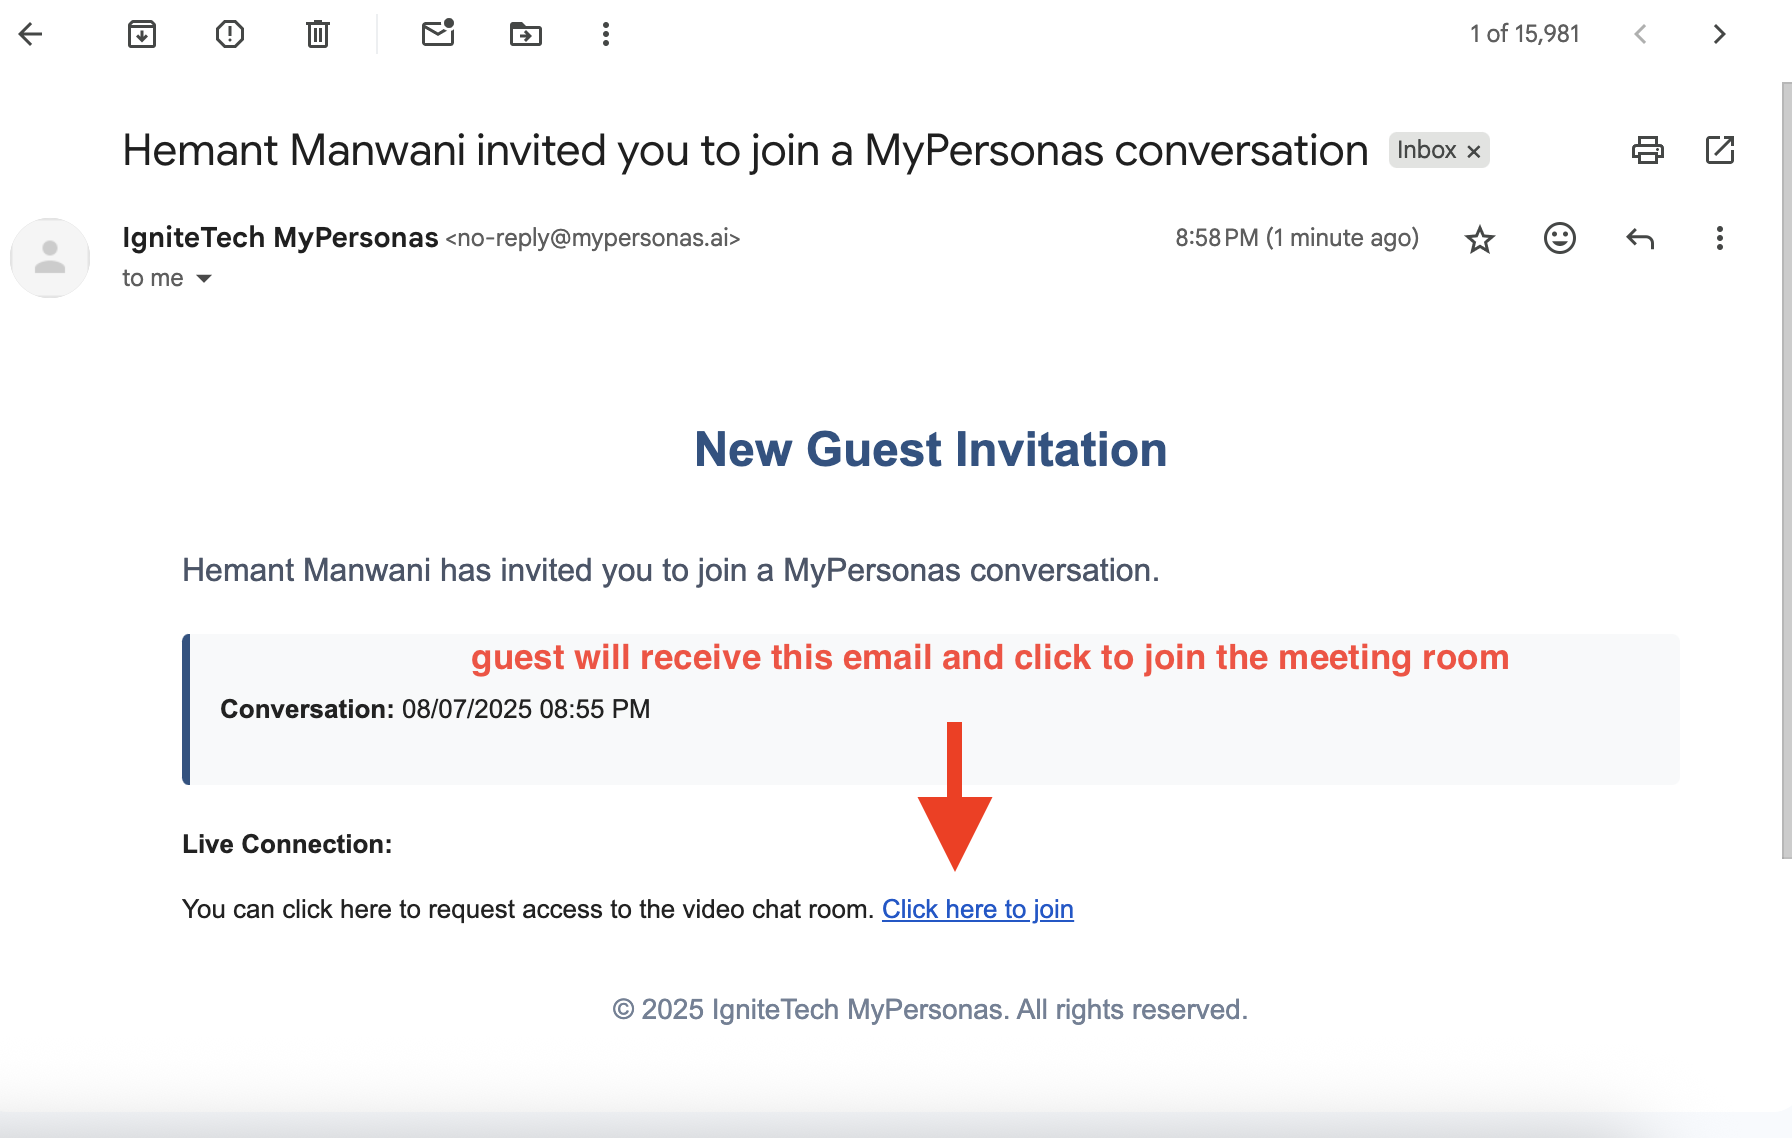Click the vertical scrollbar on right
Image resolution: width=1792 pixels, height=1138 pixels.
[1786, 470]
